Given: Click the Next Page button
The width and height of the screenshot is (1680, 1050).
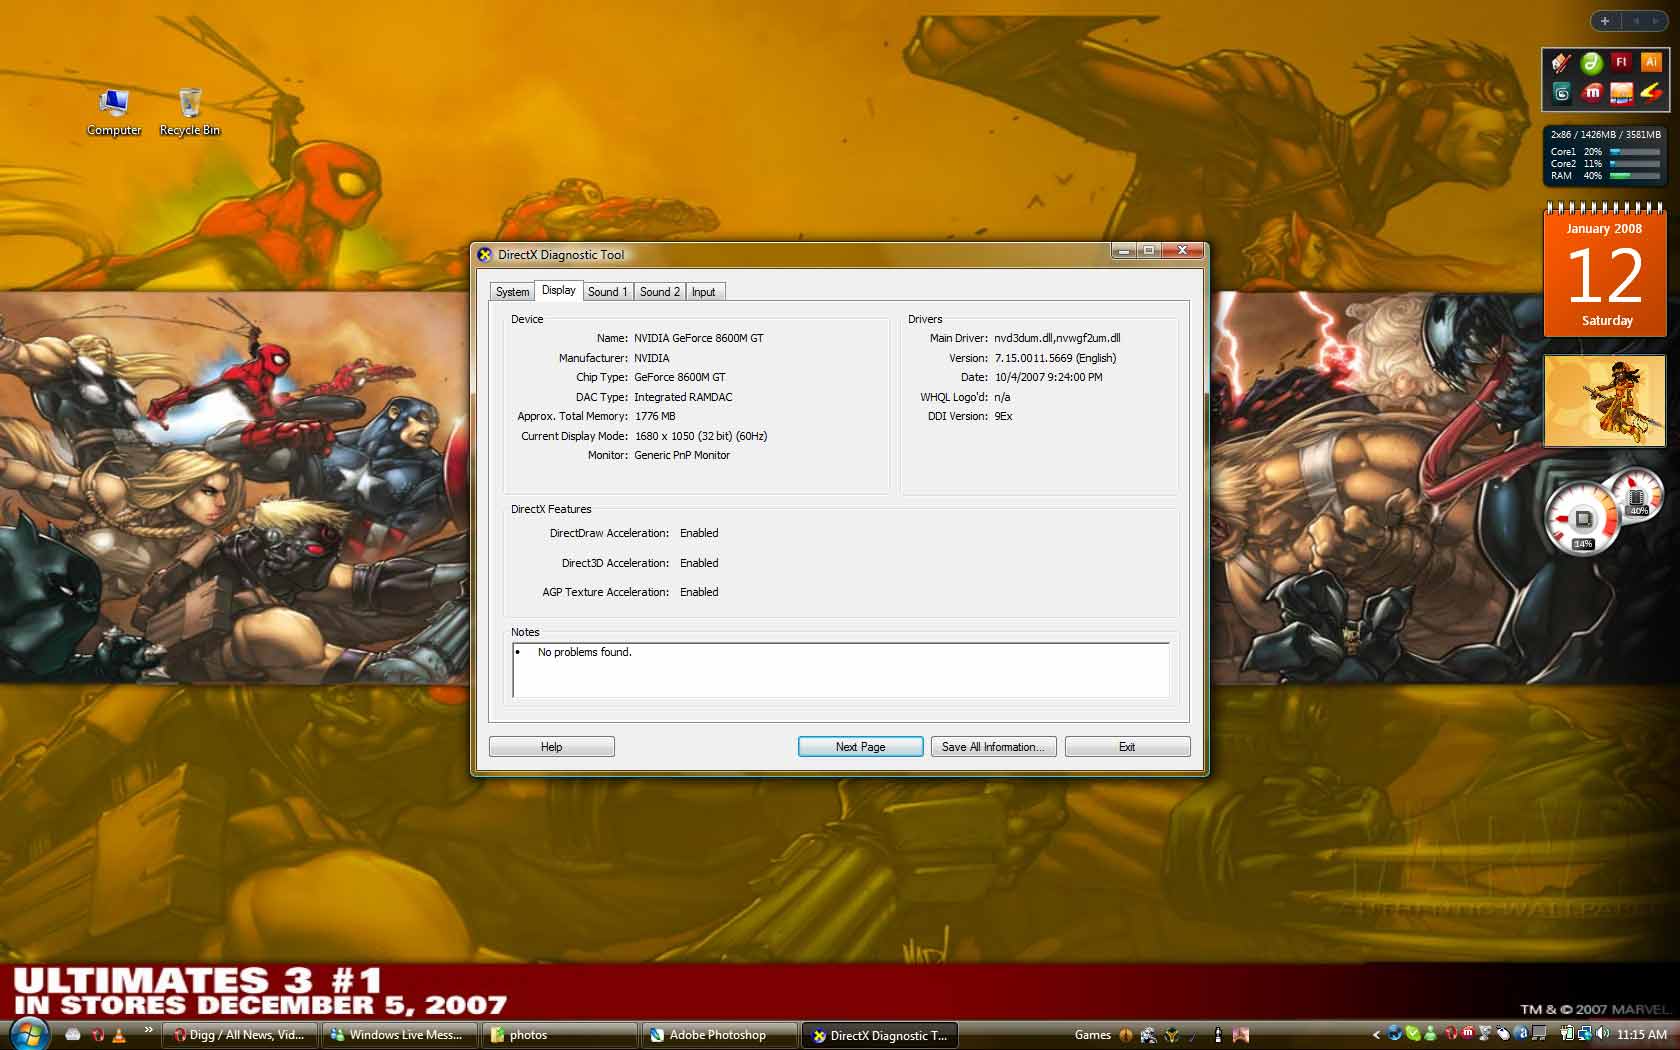Looking at the screenshot, I should [x=860, y=747].
